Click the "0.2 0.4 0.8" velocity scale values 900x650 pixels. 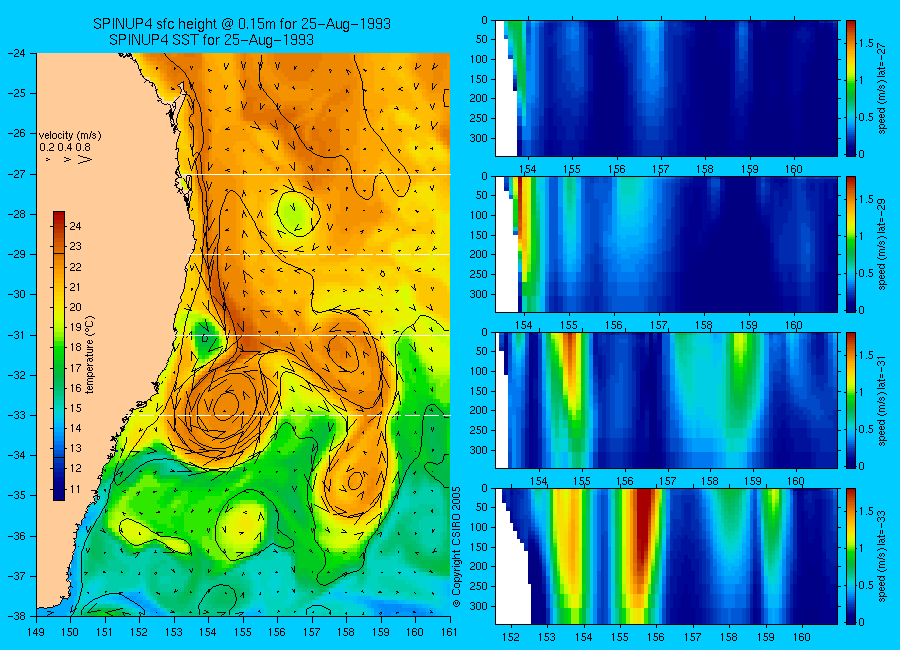click(65, 147)
